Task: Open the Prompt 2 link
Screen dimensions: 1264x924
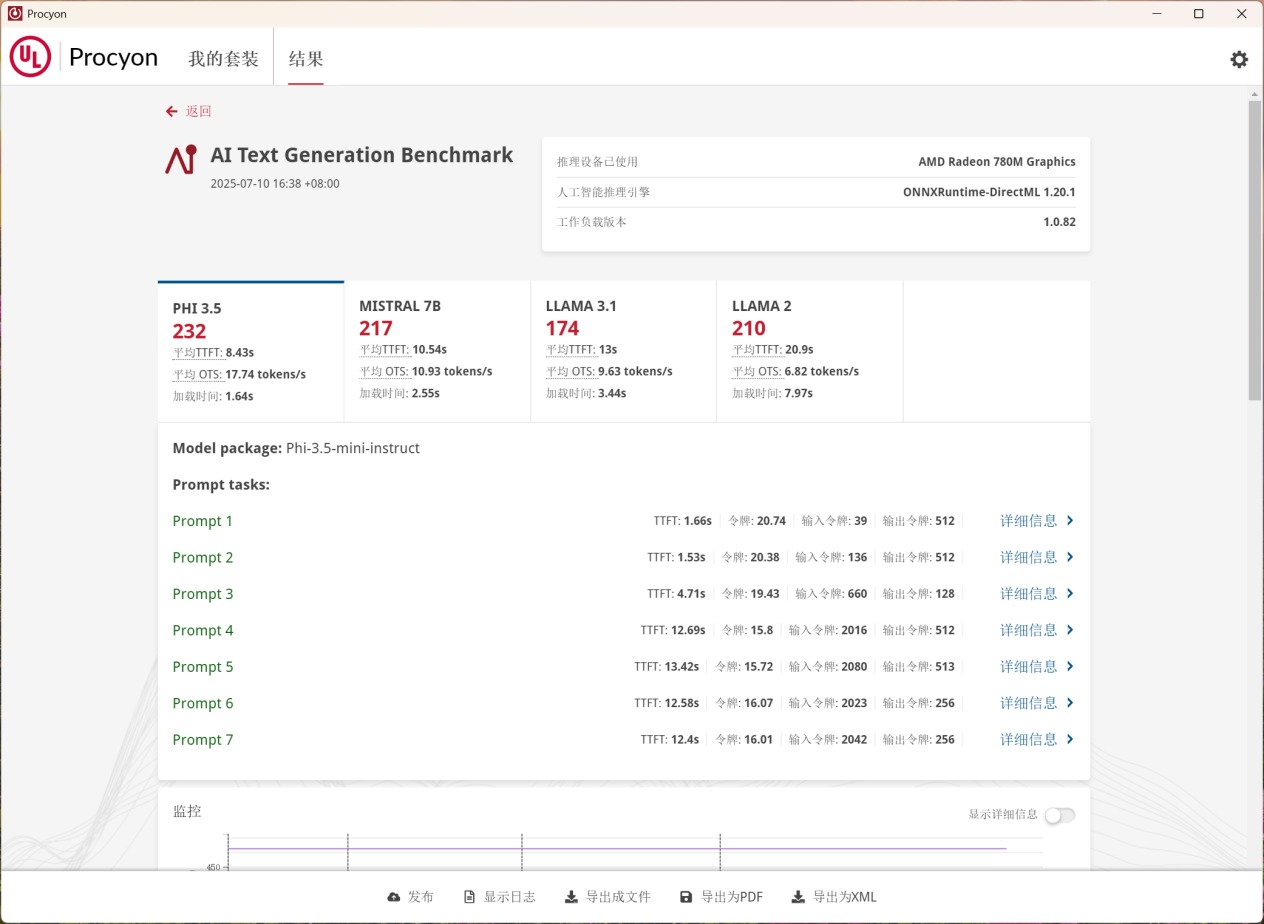Action: (203, 557)
